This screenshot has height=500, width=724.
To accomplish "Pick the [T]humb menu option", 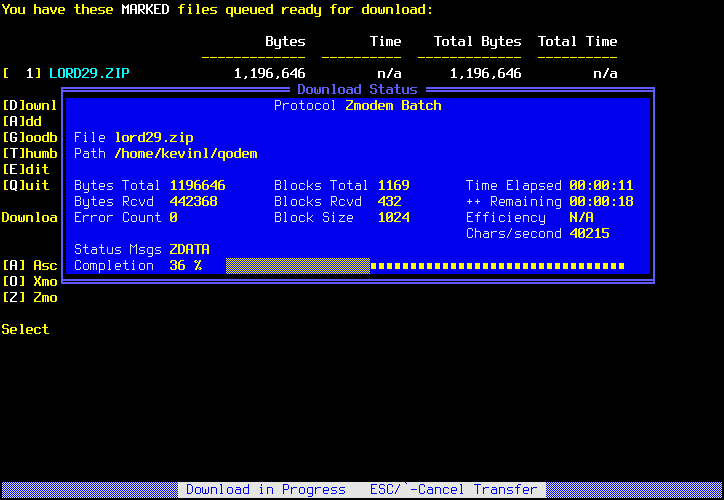I will [x=30, y=153].
